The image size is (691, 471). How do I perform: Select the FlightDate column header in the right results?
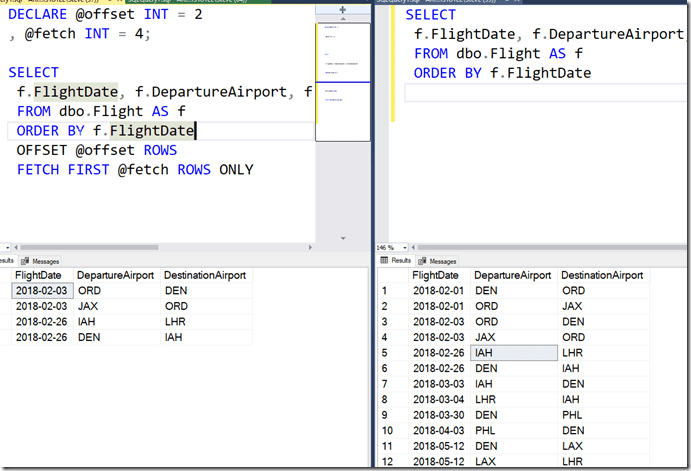click(439, 275)
